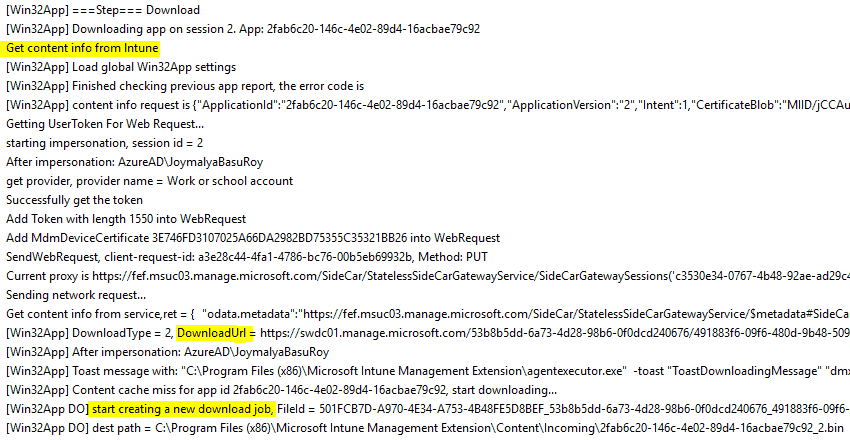Click 'starting impersonation, session id = 2'
Screen dimensions: 850x440
(105, 143)
